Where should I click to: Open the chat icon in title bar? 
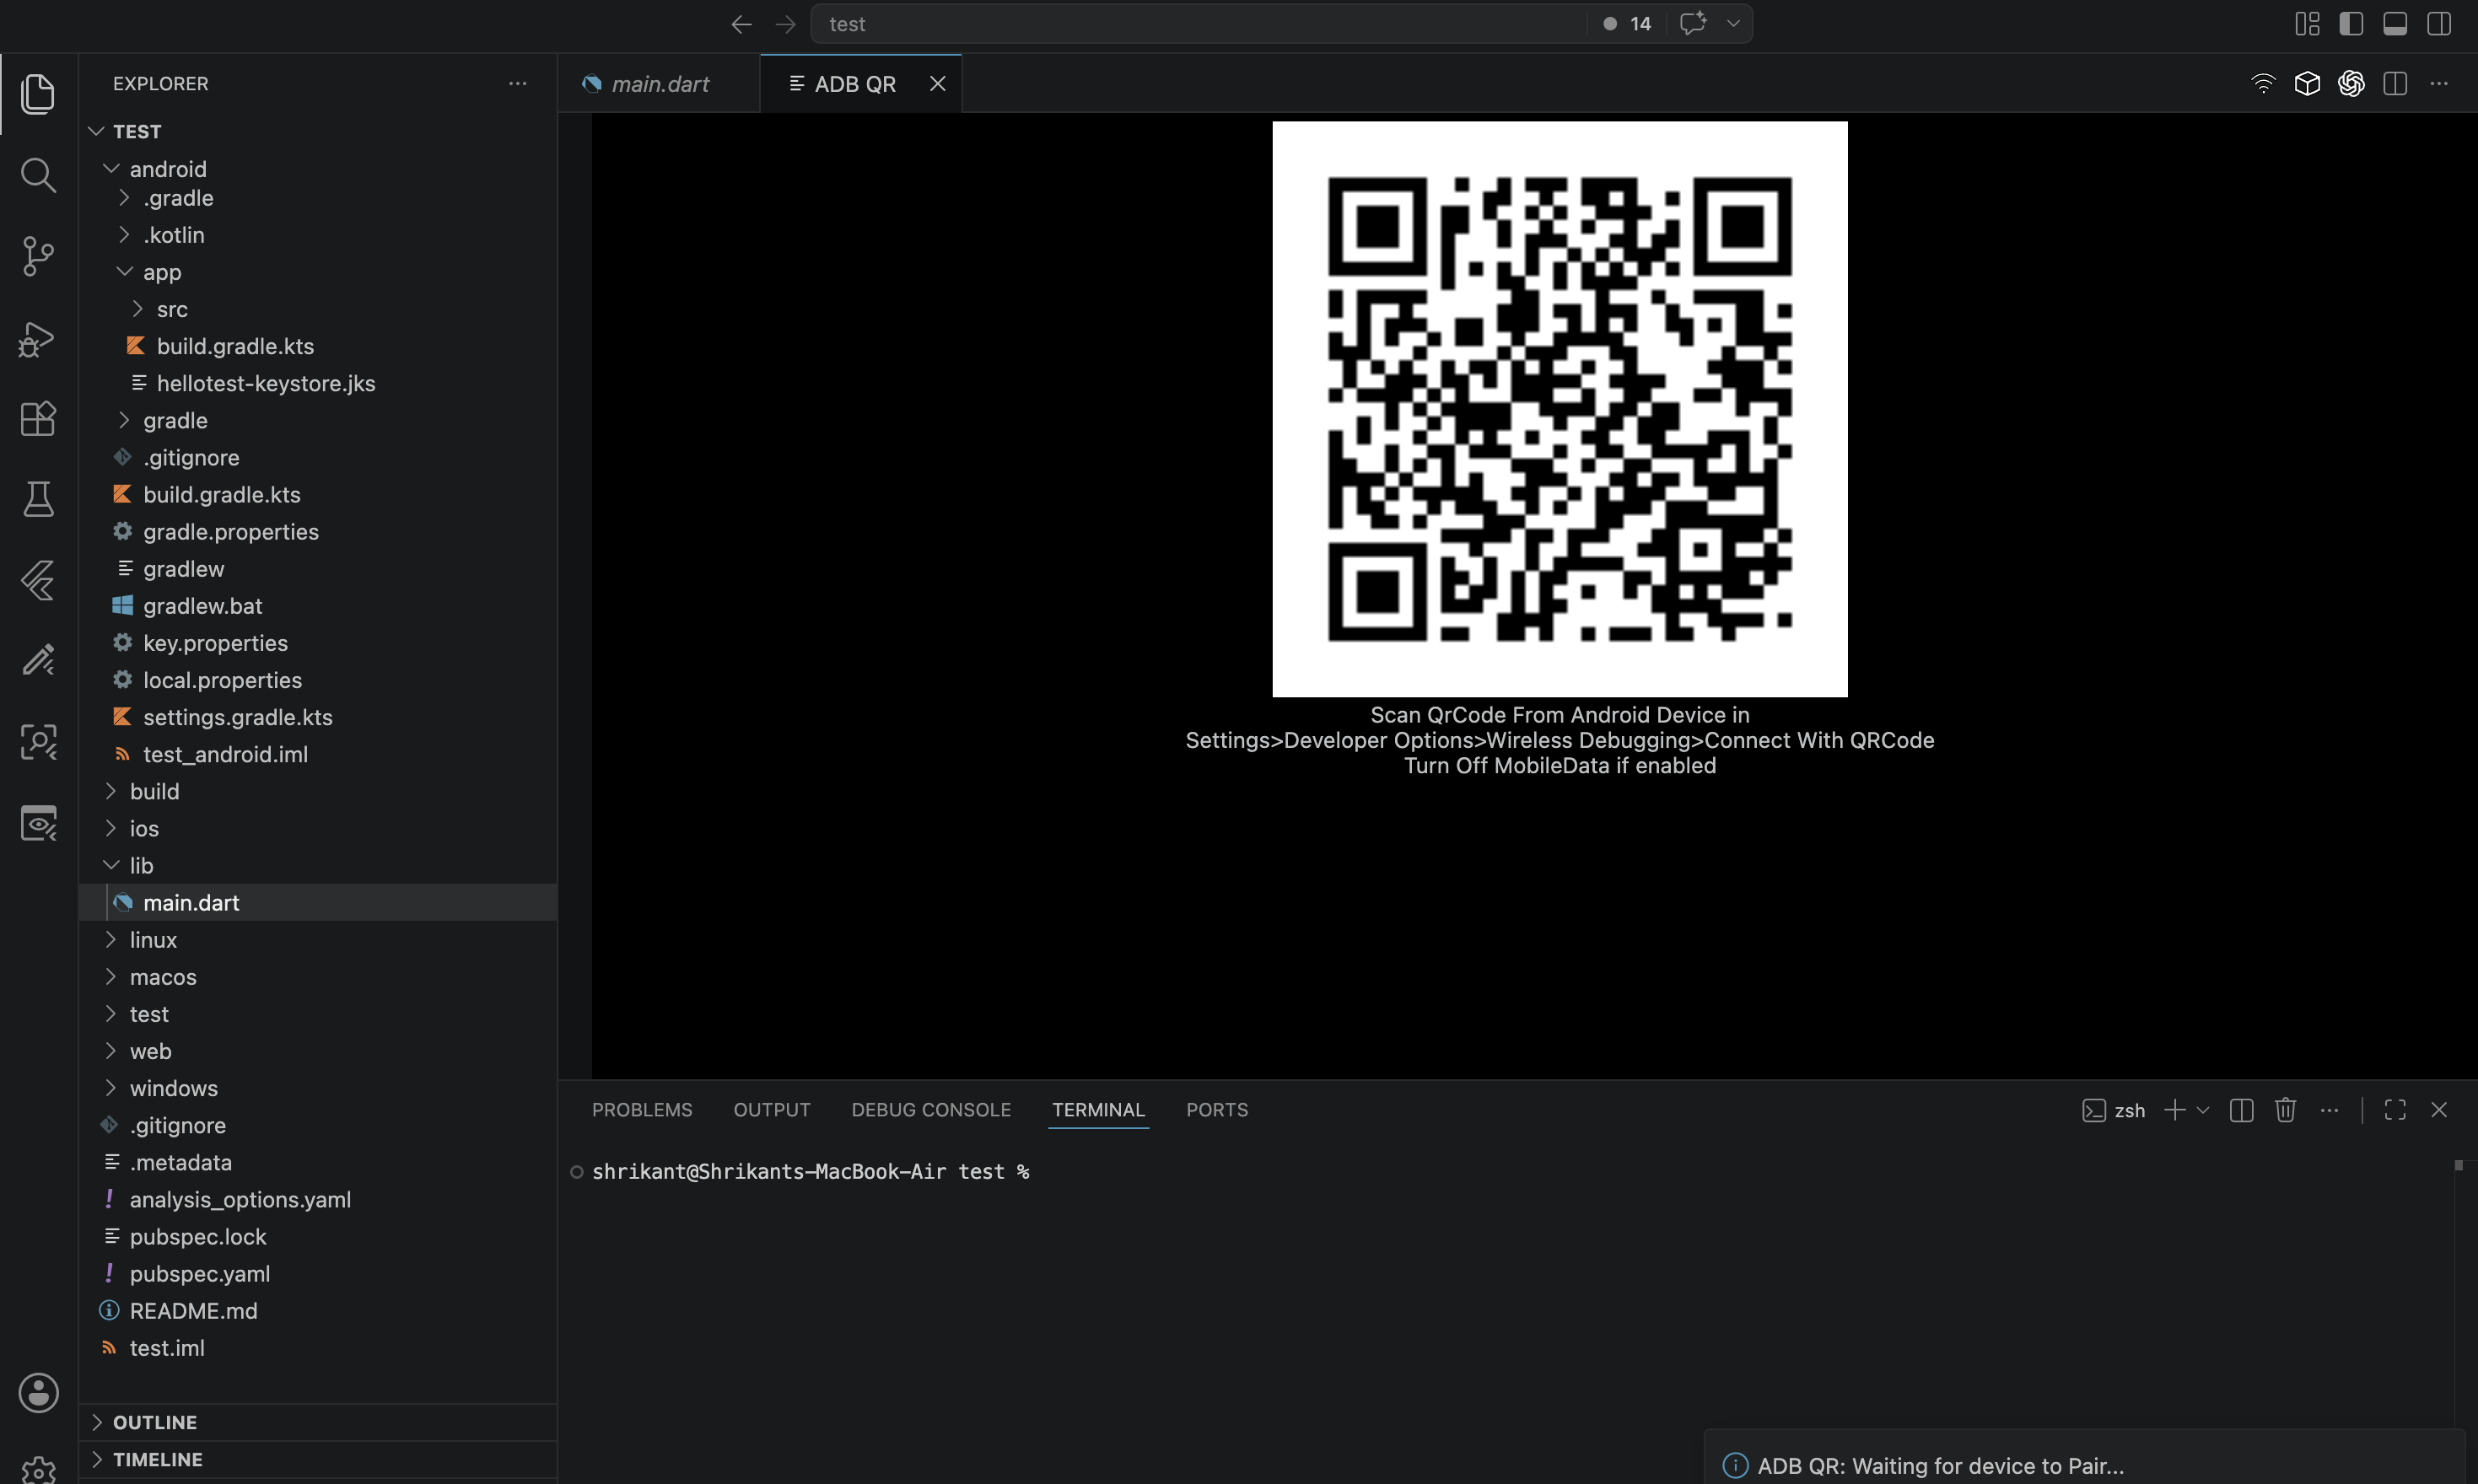(1692, 23)
